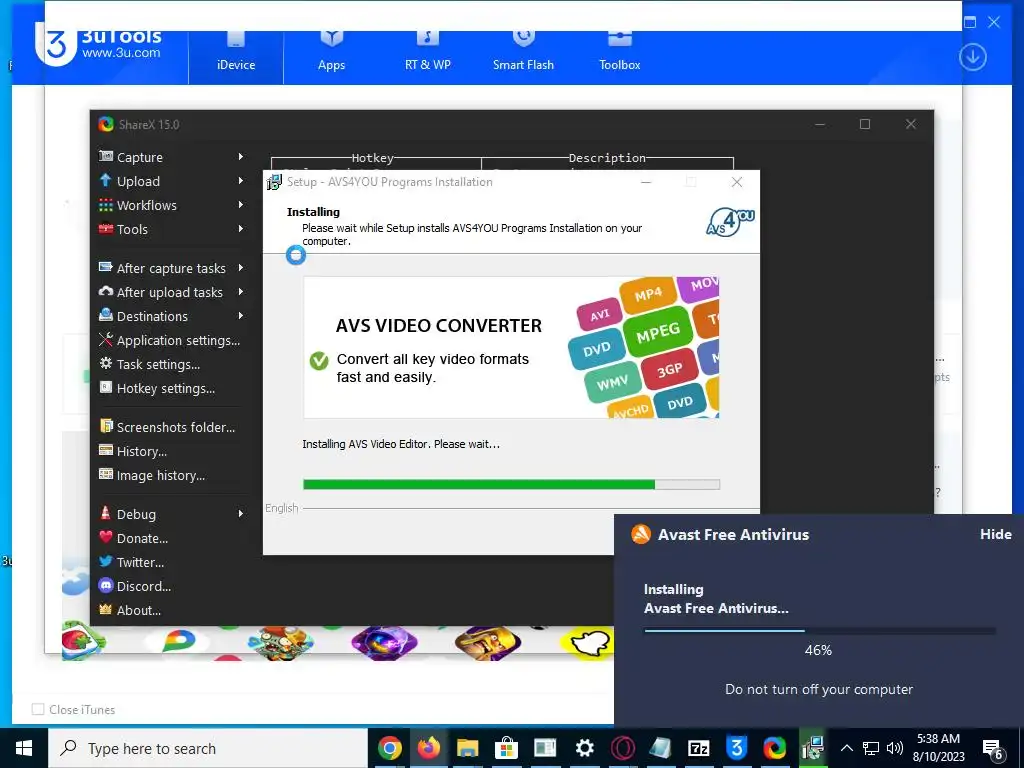Expand the Capture submenu arrow
Viewport: 1024px width, 768px height.
click(240, 157)
